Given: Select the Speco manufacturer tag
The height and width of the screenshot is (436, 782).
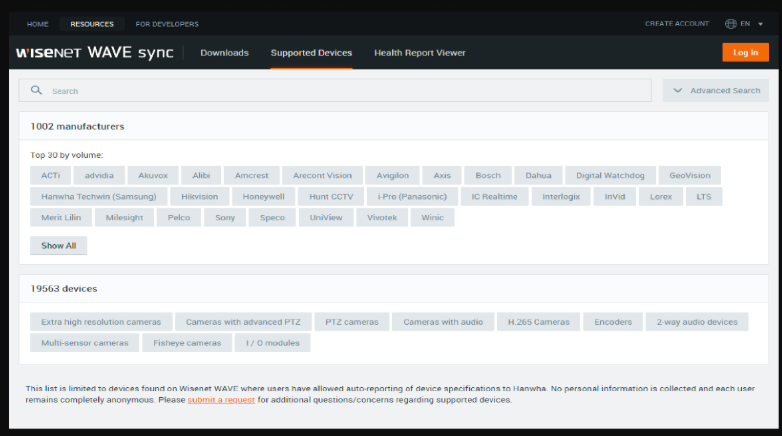Looking at the screenshot, I should tap(272, 218).
